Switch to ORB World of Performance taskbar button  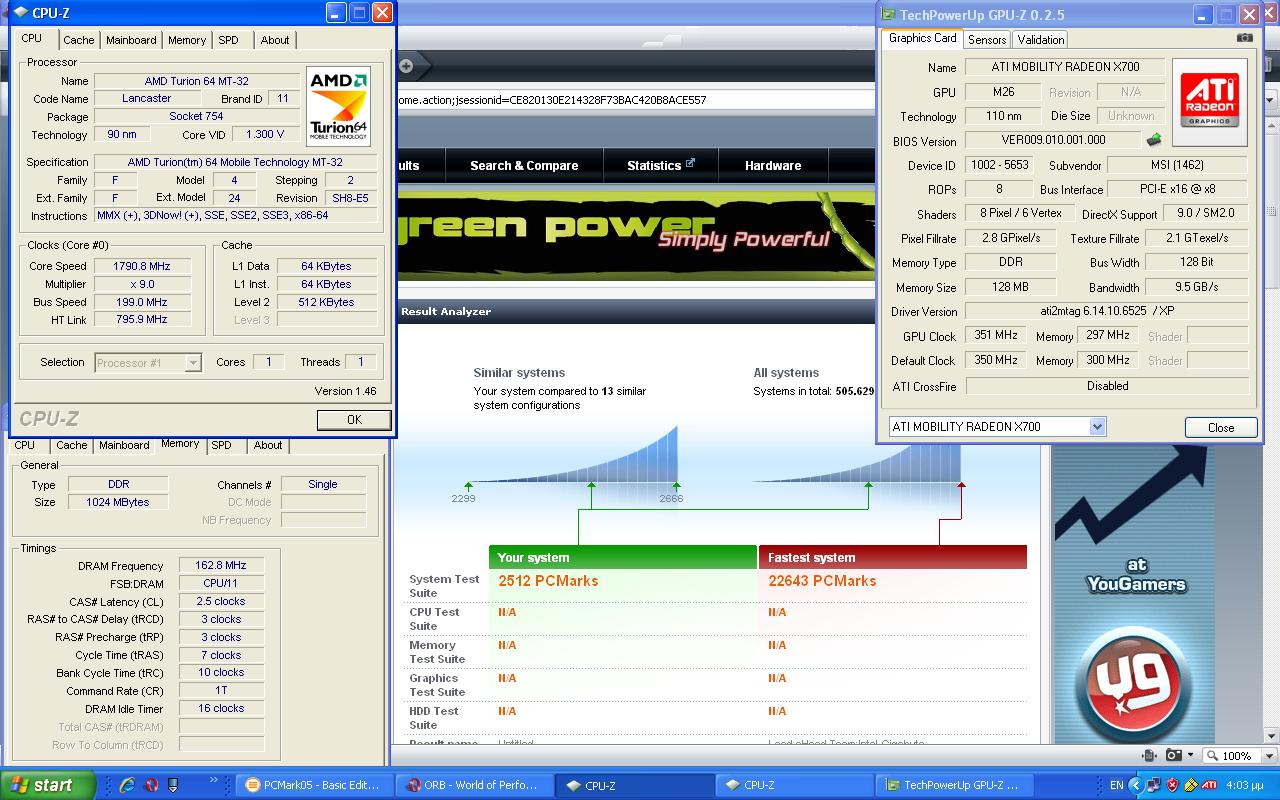click(476, 785)
